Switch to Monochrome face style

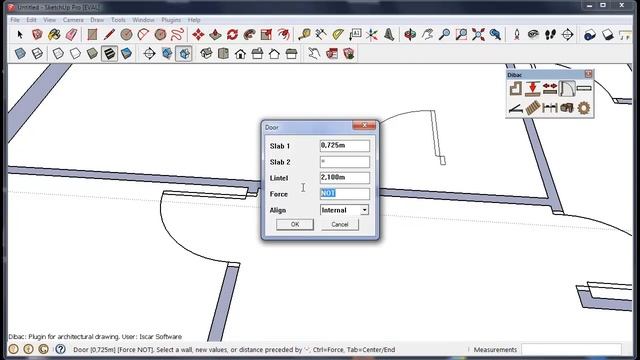click(127, 53)
